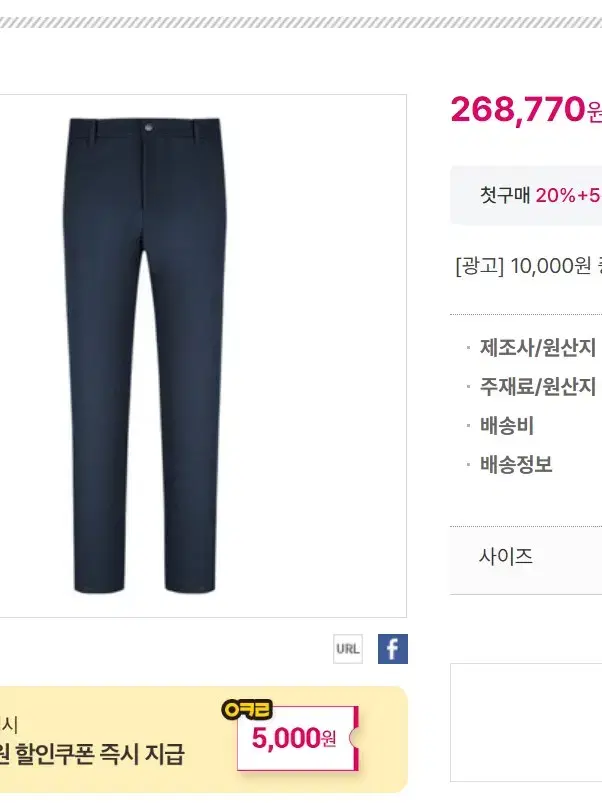Open the 첫구매 20%+5 promotion banner
This screenshot has width=602, height=803.
(526, 195)
